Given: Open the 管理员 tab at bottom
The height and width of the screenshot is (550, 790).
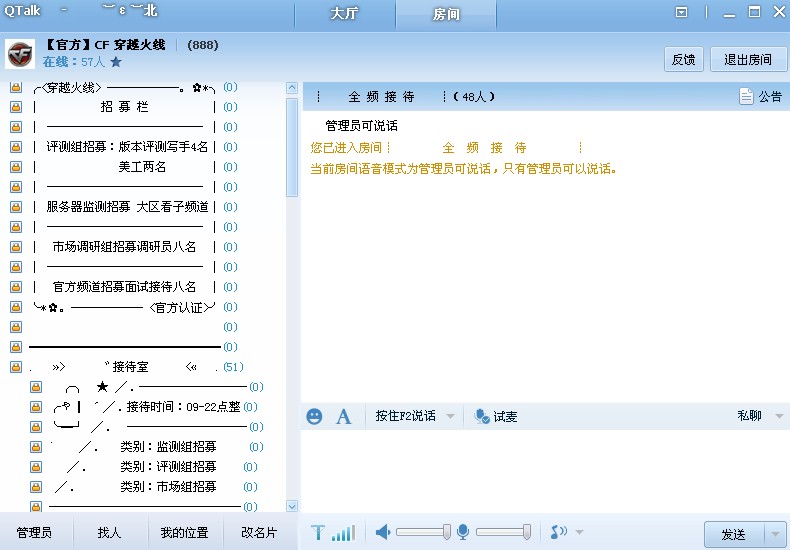Looking at the screenshot, I should (x=34, y=532).
